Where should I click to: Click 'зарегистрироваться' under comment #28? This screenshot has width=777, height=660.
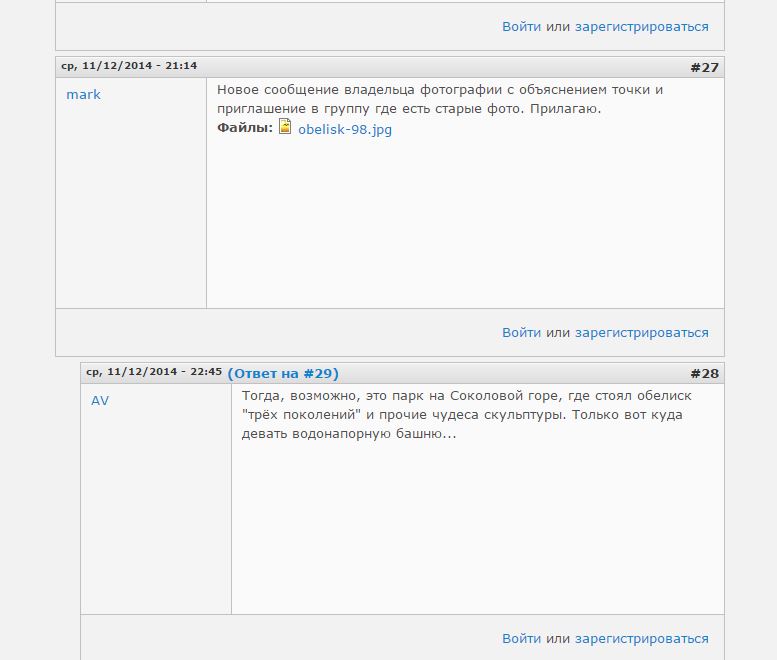pyautogui.click(x=642, y=639)
